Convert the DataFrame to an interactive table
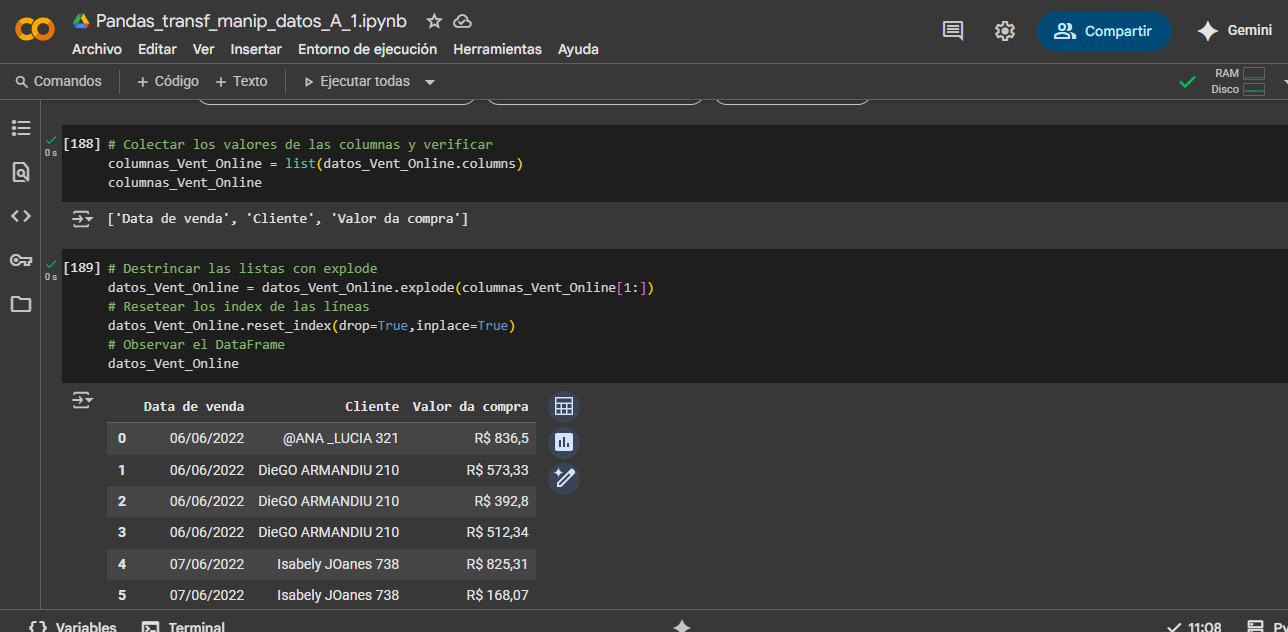1288x632 pixels. point(564,407)
